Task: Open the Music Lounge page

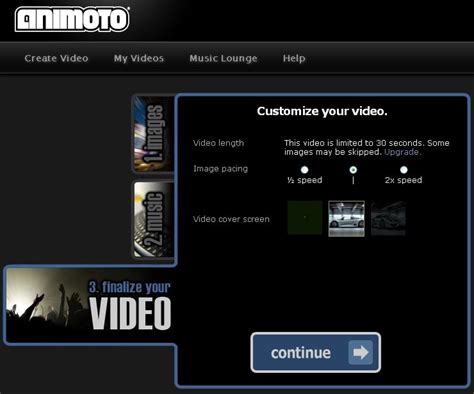Action: 223,58
